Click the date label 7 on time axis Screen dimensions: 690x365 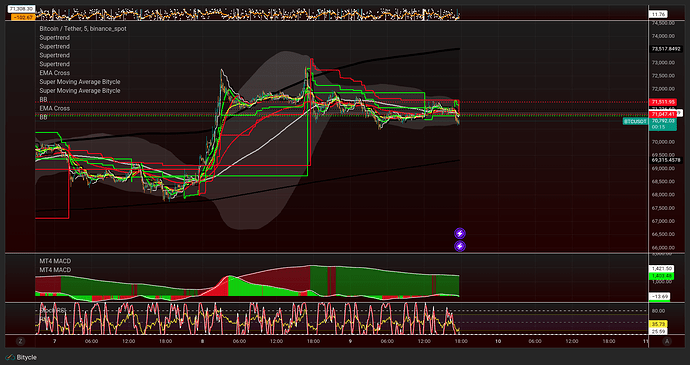click(x=54, y=341)
